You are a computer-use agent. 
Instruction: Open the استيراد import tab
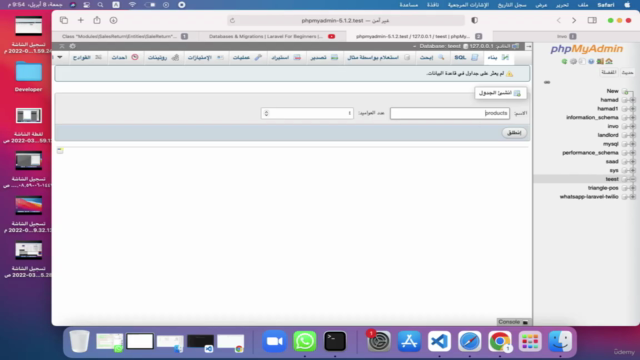point(285,58)
